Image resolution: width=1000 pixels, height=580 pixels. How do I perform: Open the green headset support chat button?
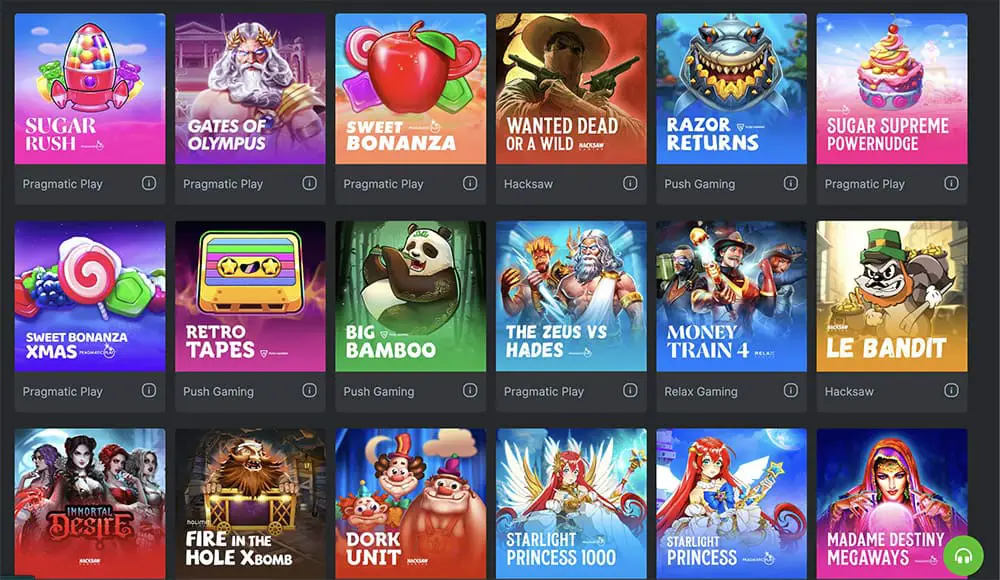(x=963, y=556)
